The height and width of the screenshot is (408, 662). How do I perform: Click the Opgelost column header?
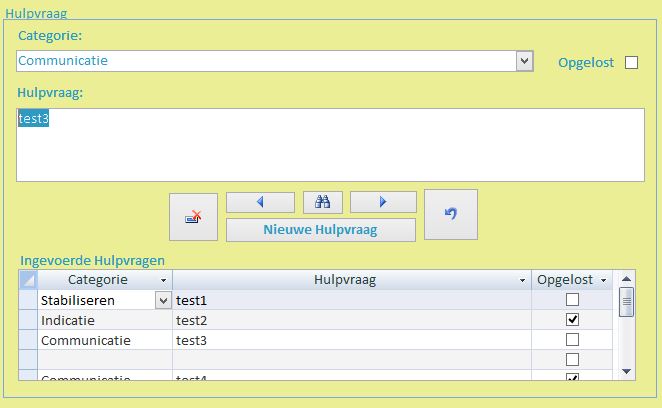coord(572,280)
